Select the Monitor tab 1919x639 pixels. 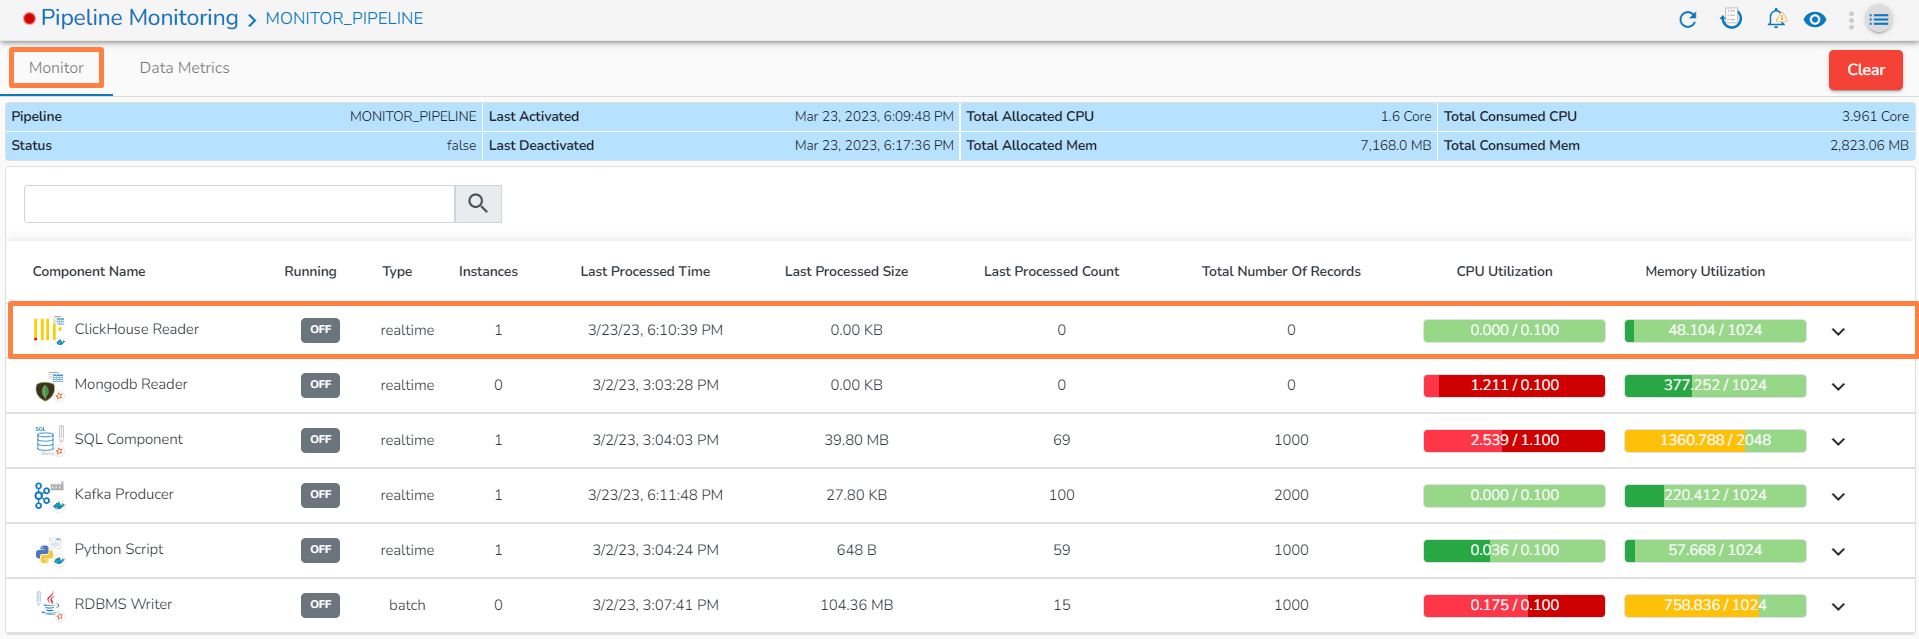point(56,68)
